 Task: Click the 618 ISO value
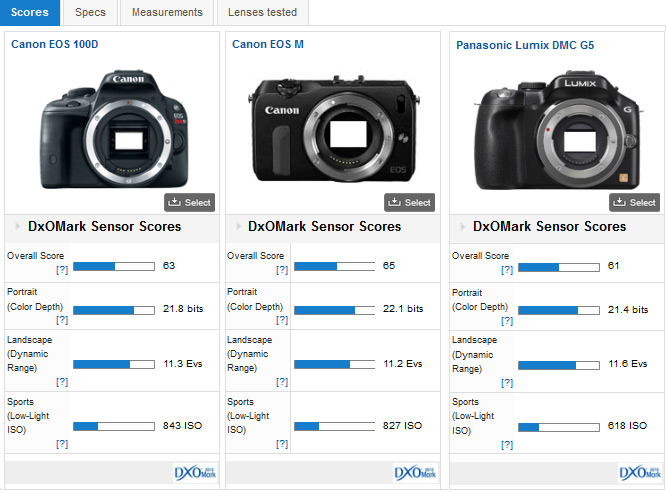pyautogui.click(x=627, y=426)
